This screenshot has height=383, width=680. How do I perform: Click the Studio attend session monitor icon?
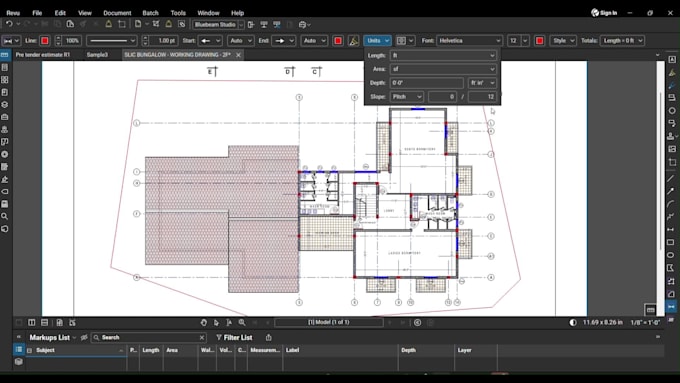click(264, 25)
